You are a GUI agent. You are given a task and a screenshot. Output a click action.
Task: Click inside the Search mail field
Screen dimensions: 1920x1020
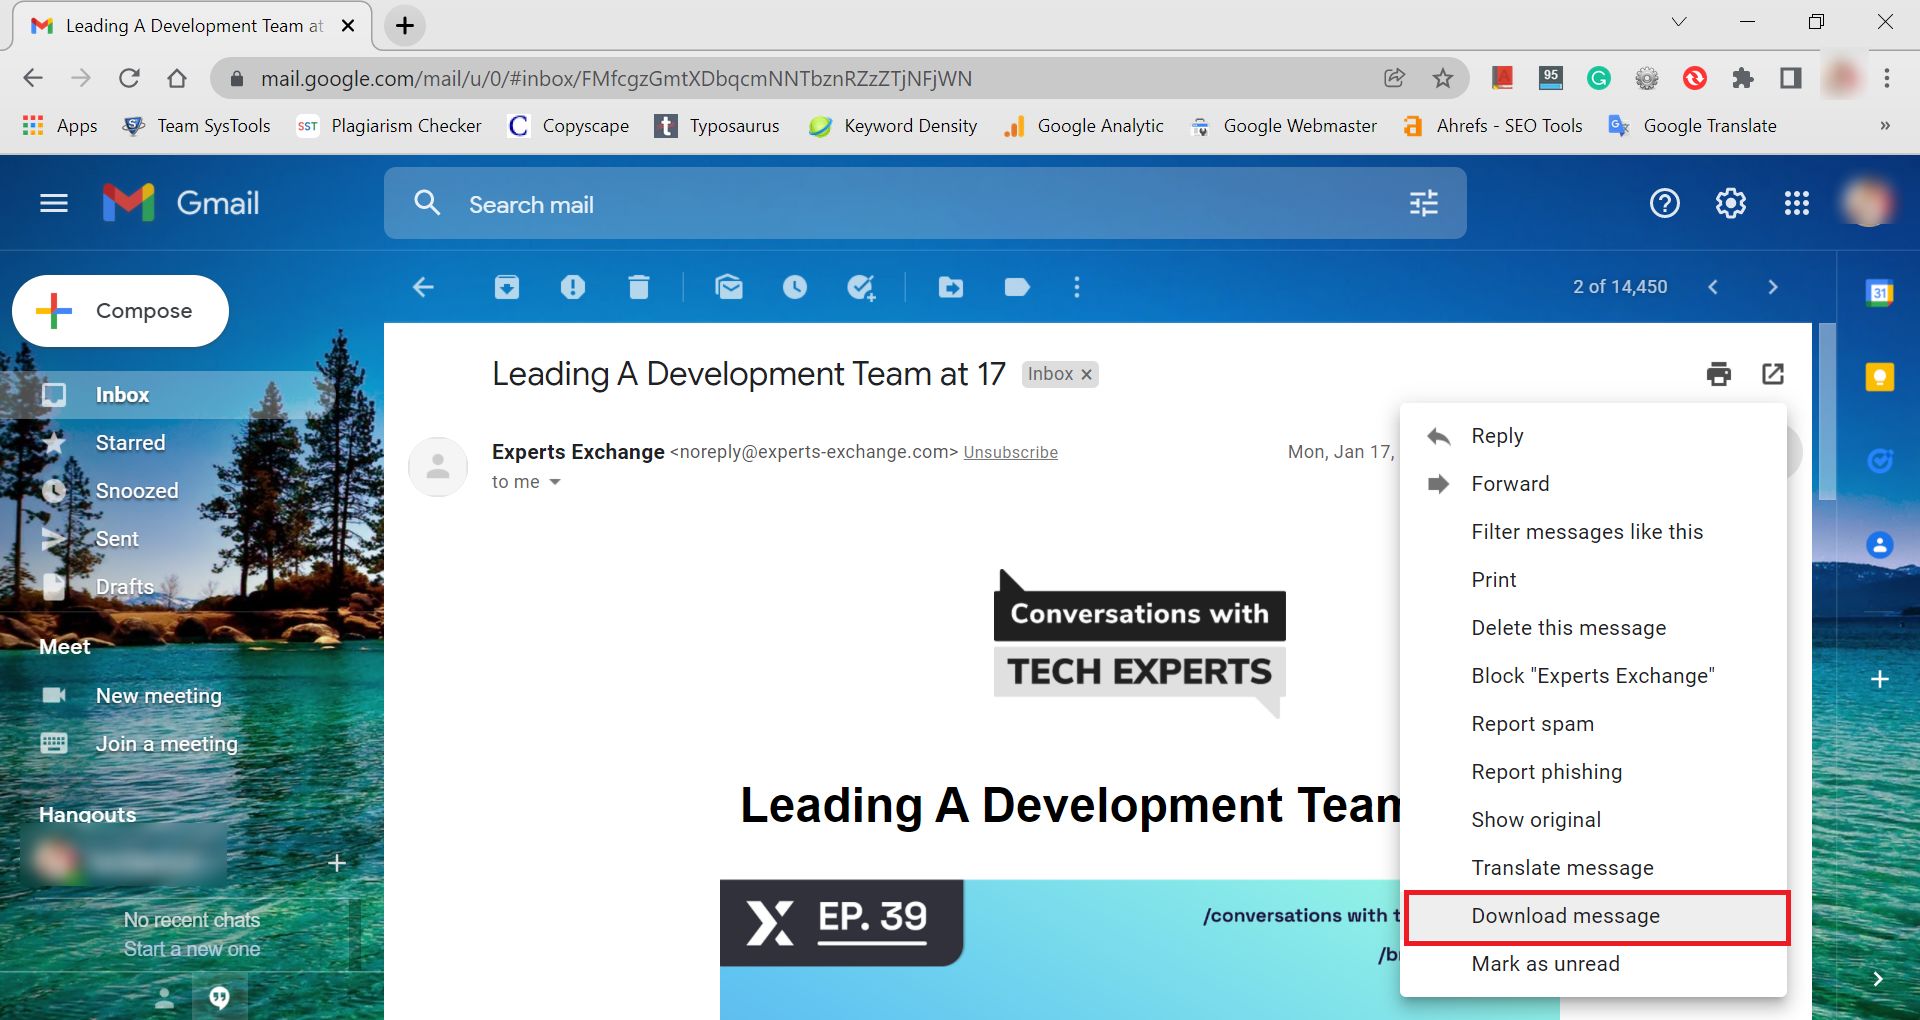[700, 203]
